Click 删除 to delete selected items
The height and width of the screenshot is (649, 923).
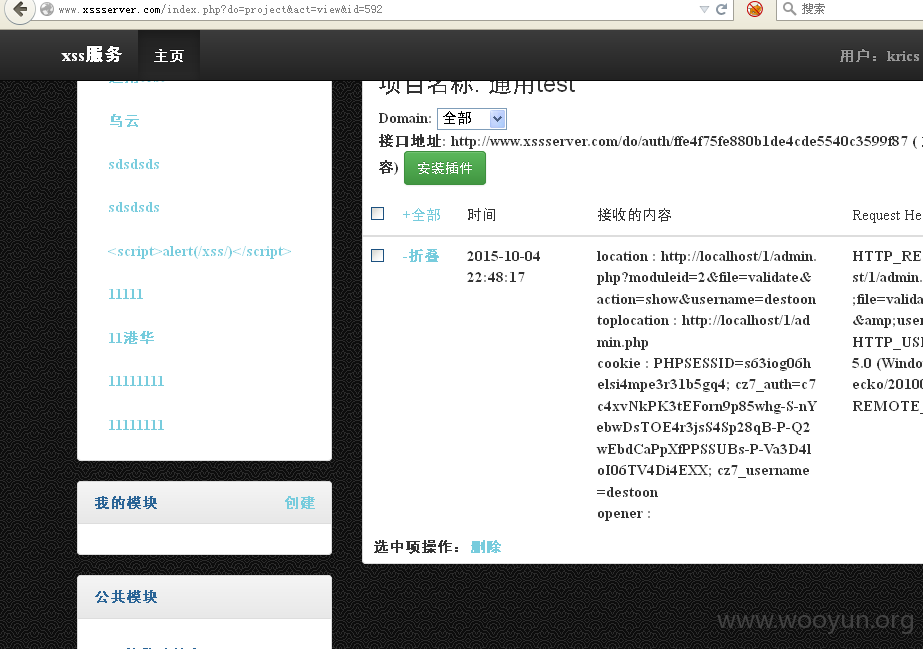point(486,547)
